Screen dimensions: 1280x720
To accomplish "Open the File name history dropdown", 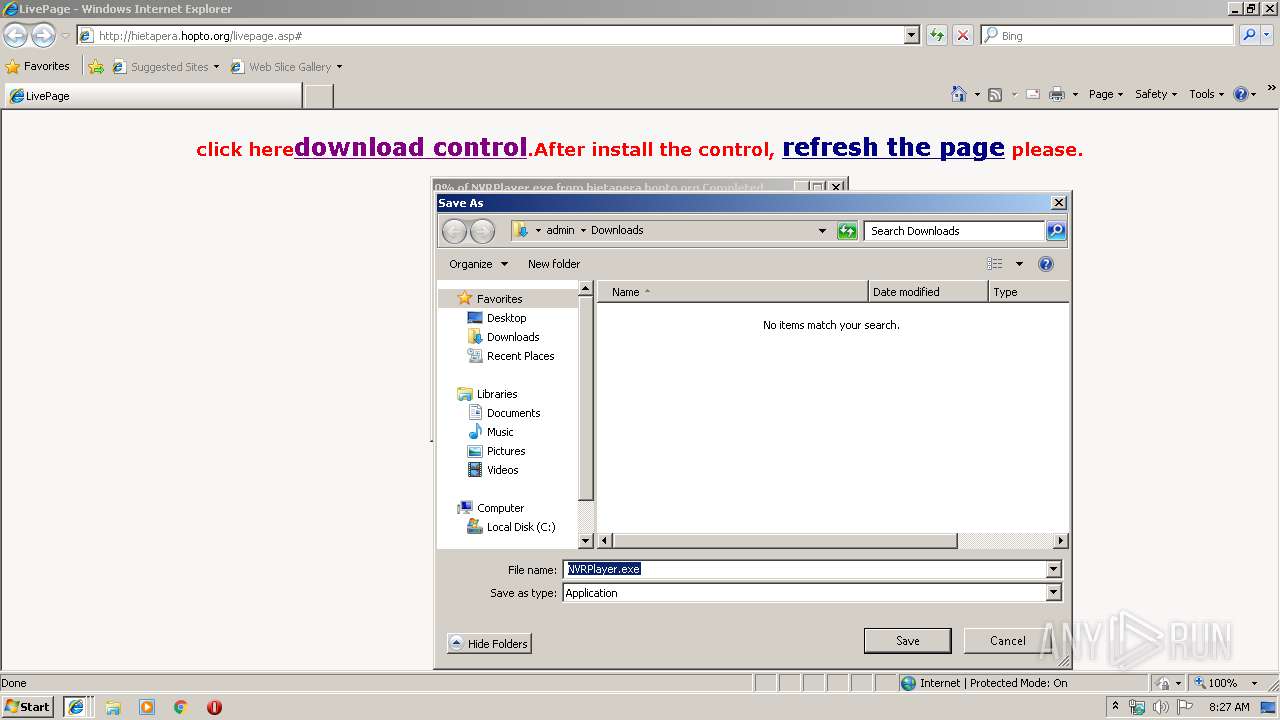I will coord(1053,569).
